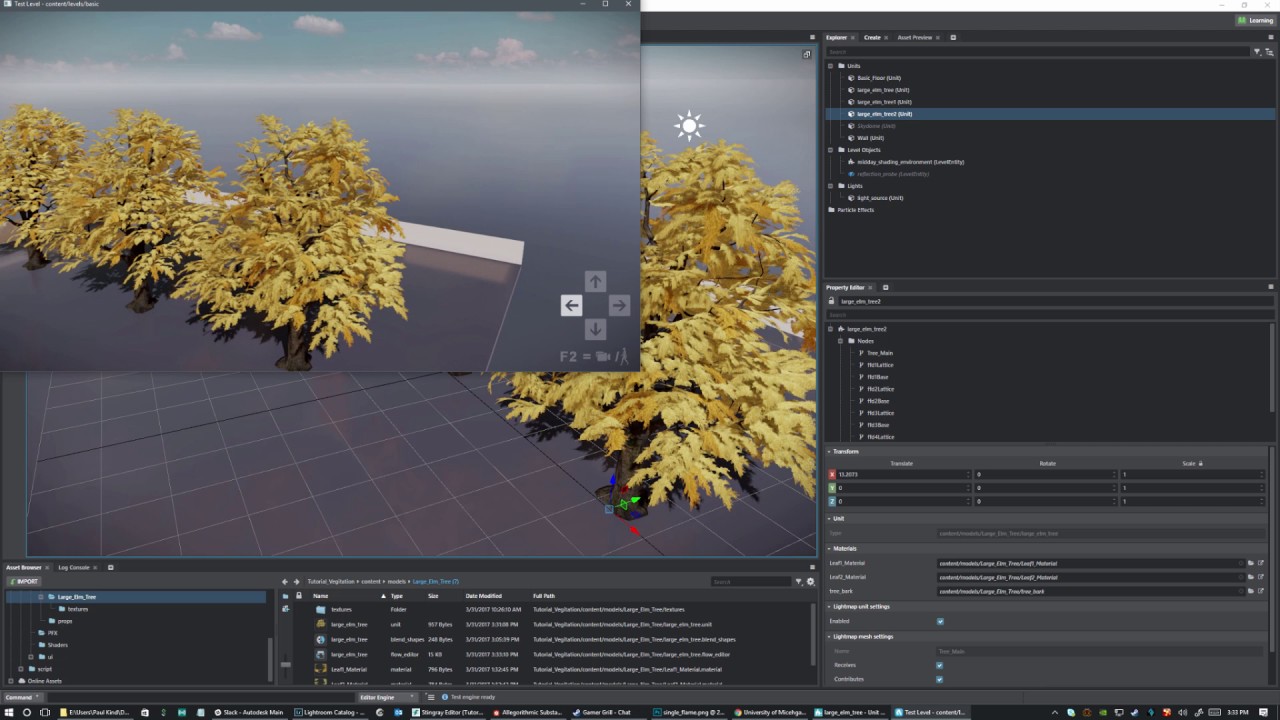Select the Asset Browser tab
This screenshot has height=720, width=1280.
coord(24,567)
